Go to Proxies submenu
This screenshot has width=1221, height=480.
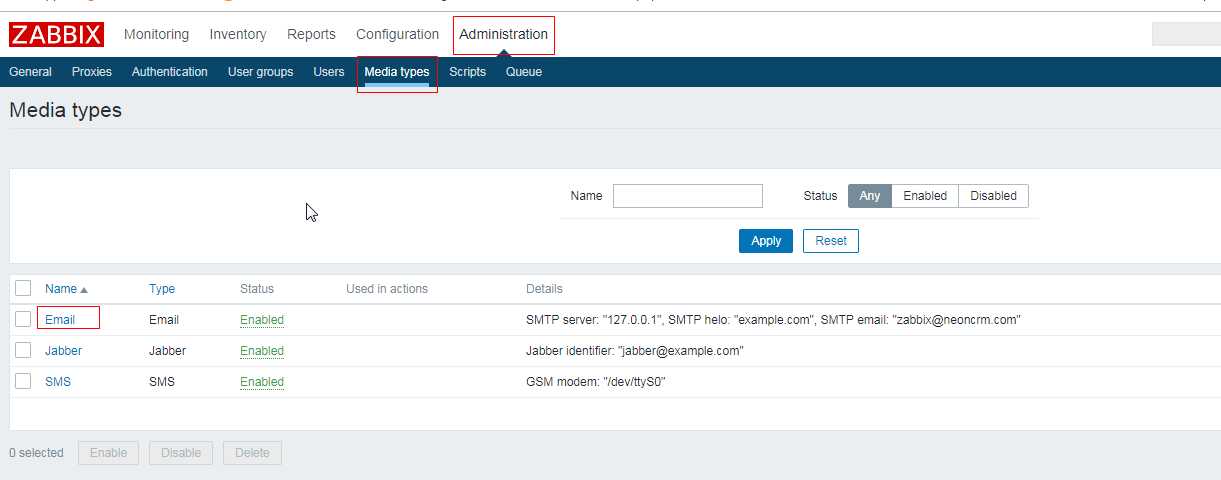click(92, 72)
